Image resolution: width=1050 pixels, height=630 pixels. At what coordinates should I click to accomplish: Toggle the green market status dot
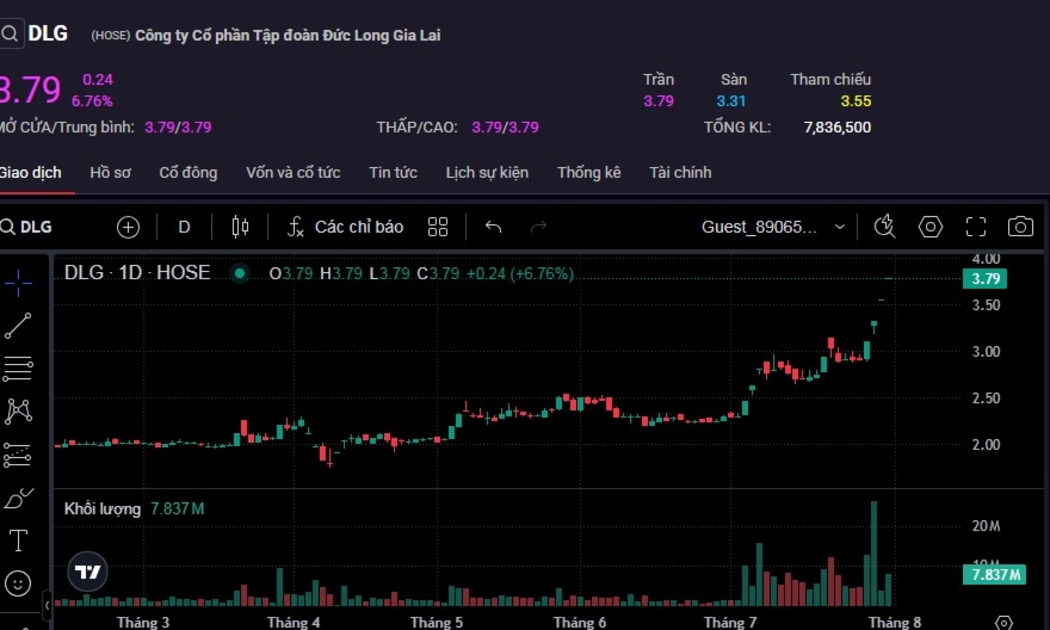click(x=239, y=273)
